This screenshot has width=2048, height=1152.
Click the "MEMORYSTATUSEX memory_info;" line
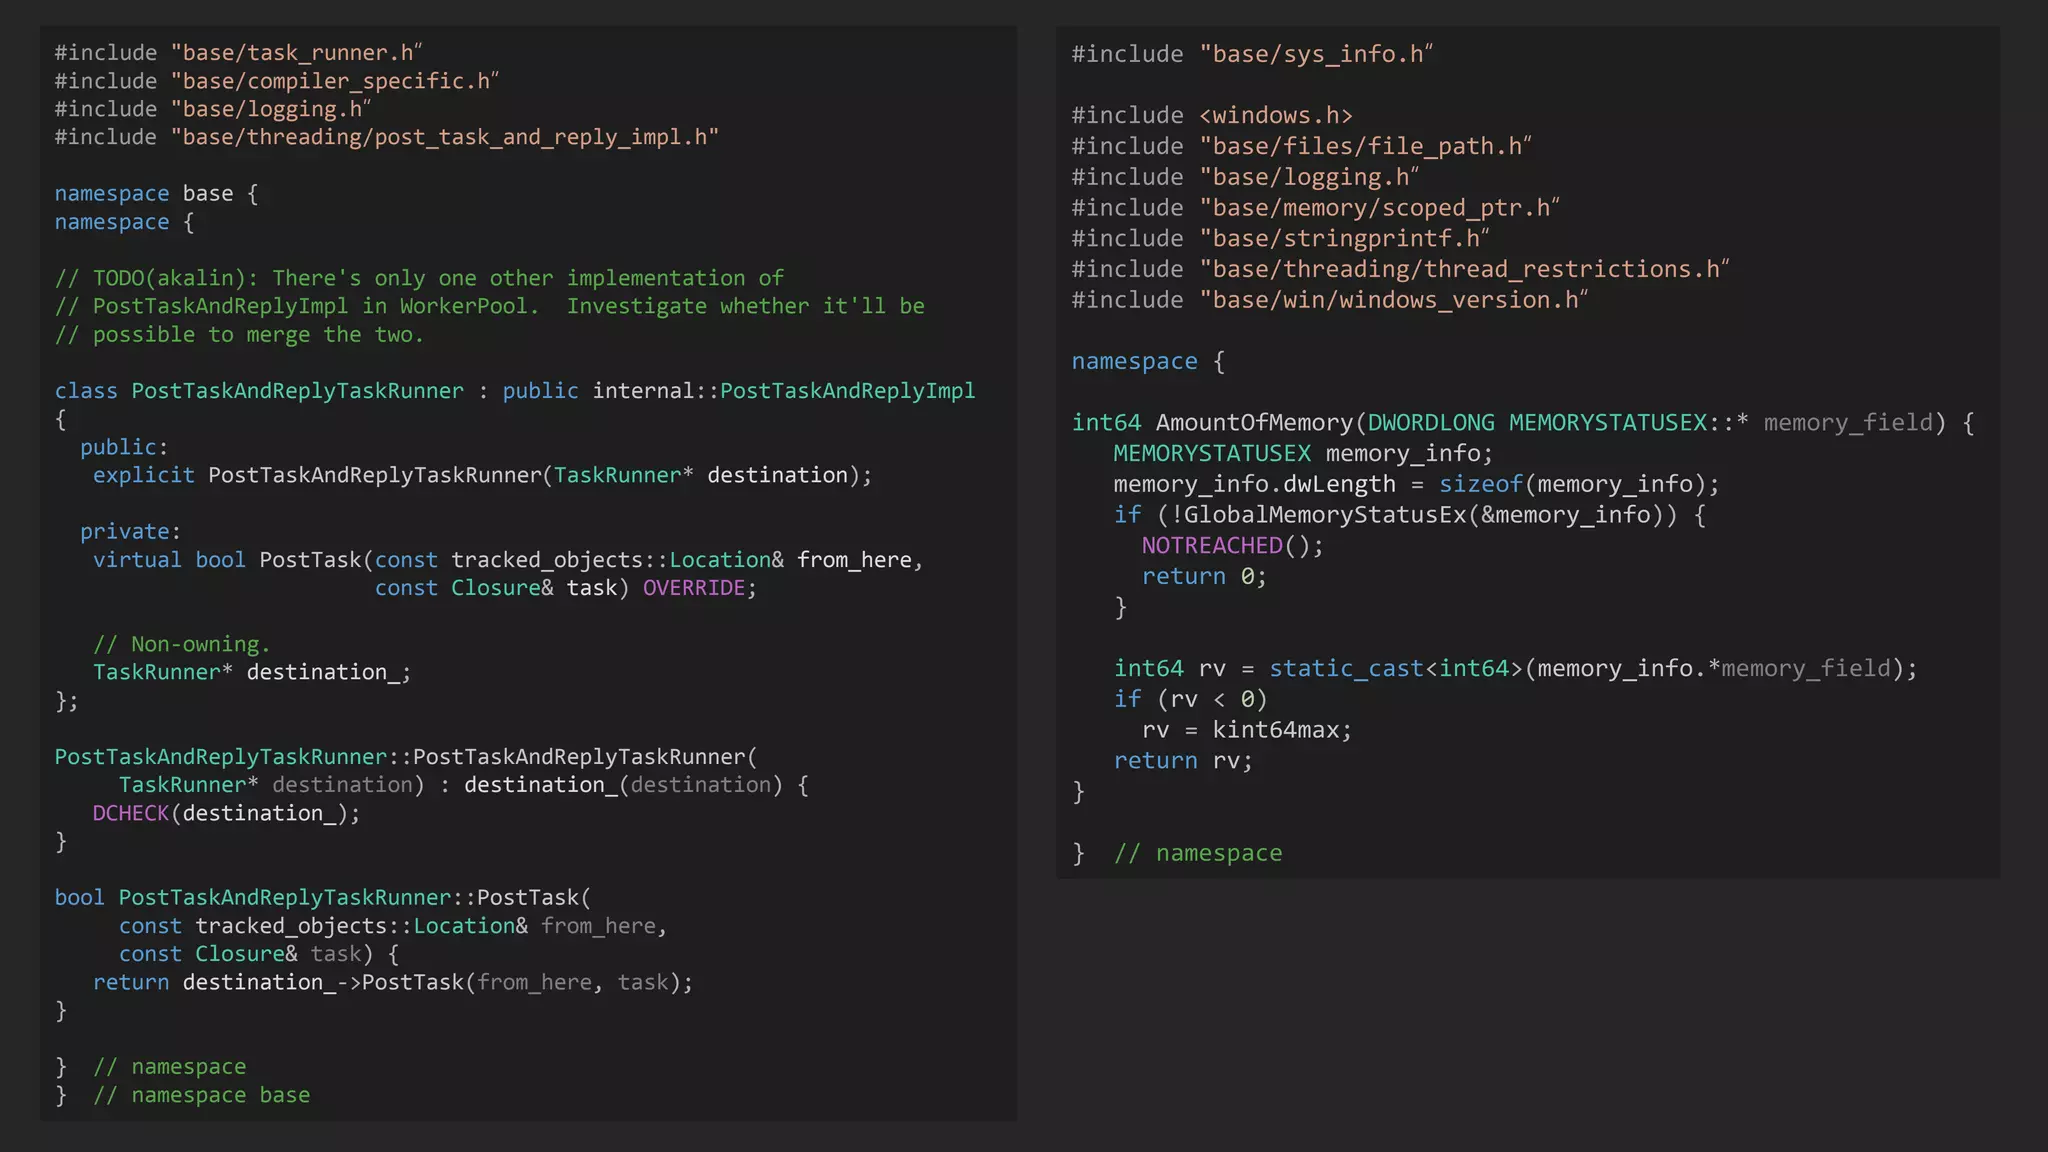(x=1303, y=454)
